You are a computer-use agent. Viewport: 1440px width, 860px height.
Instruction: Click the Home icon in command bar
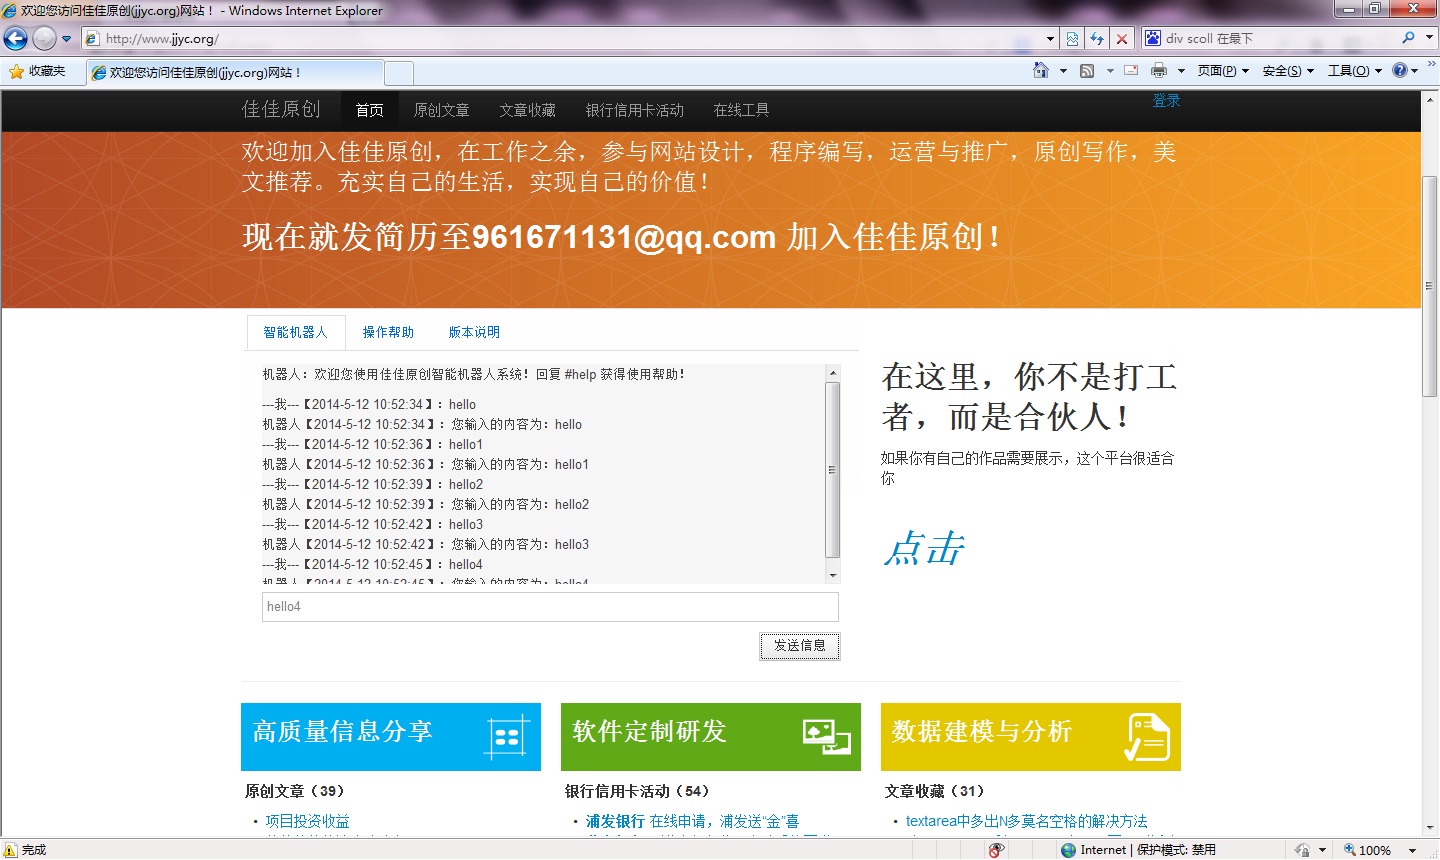tap(1041, 70)
